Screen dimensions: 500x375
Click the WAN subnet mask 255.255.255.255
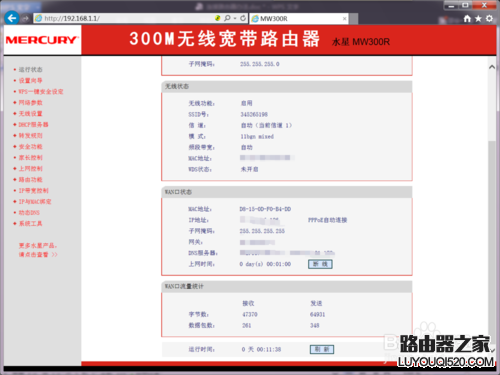pyautogui.click(x=262, y=231)
